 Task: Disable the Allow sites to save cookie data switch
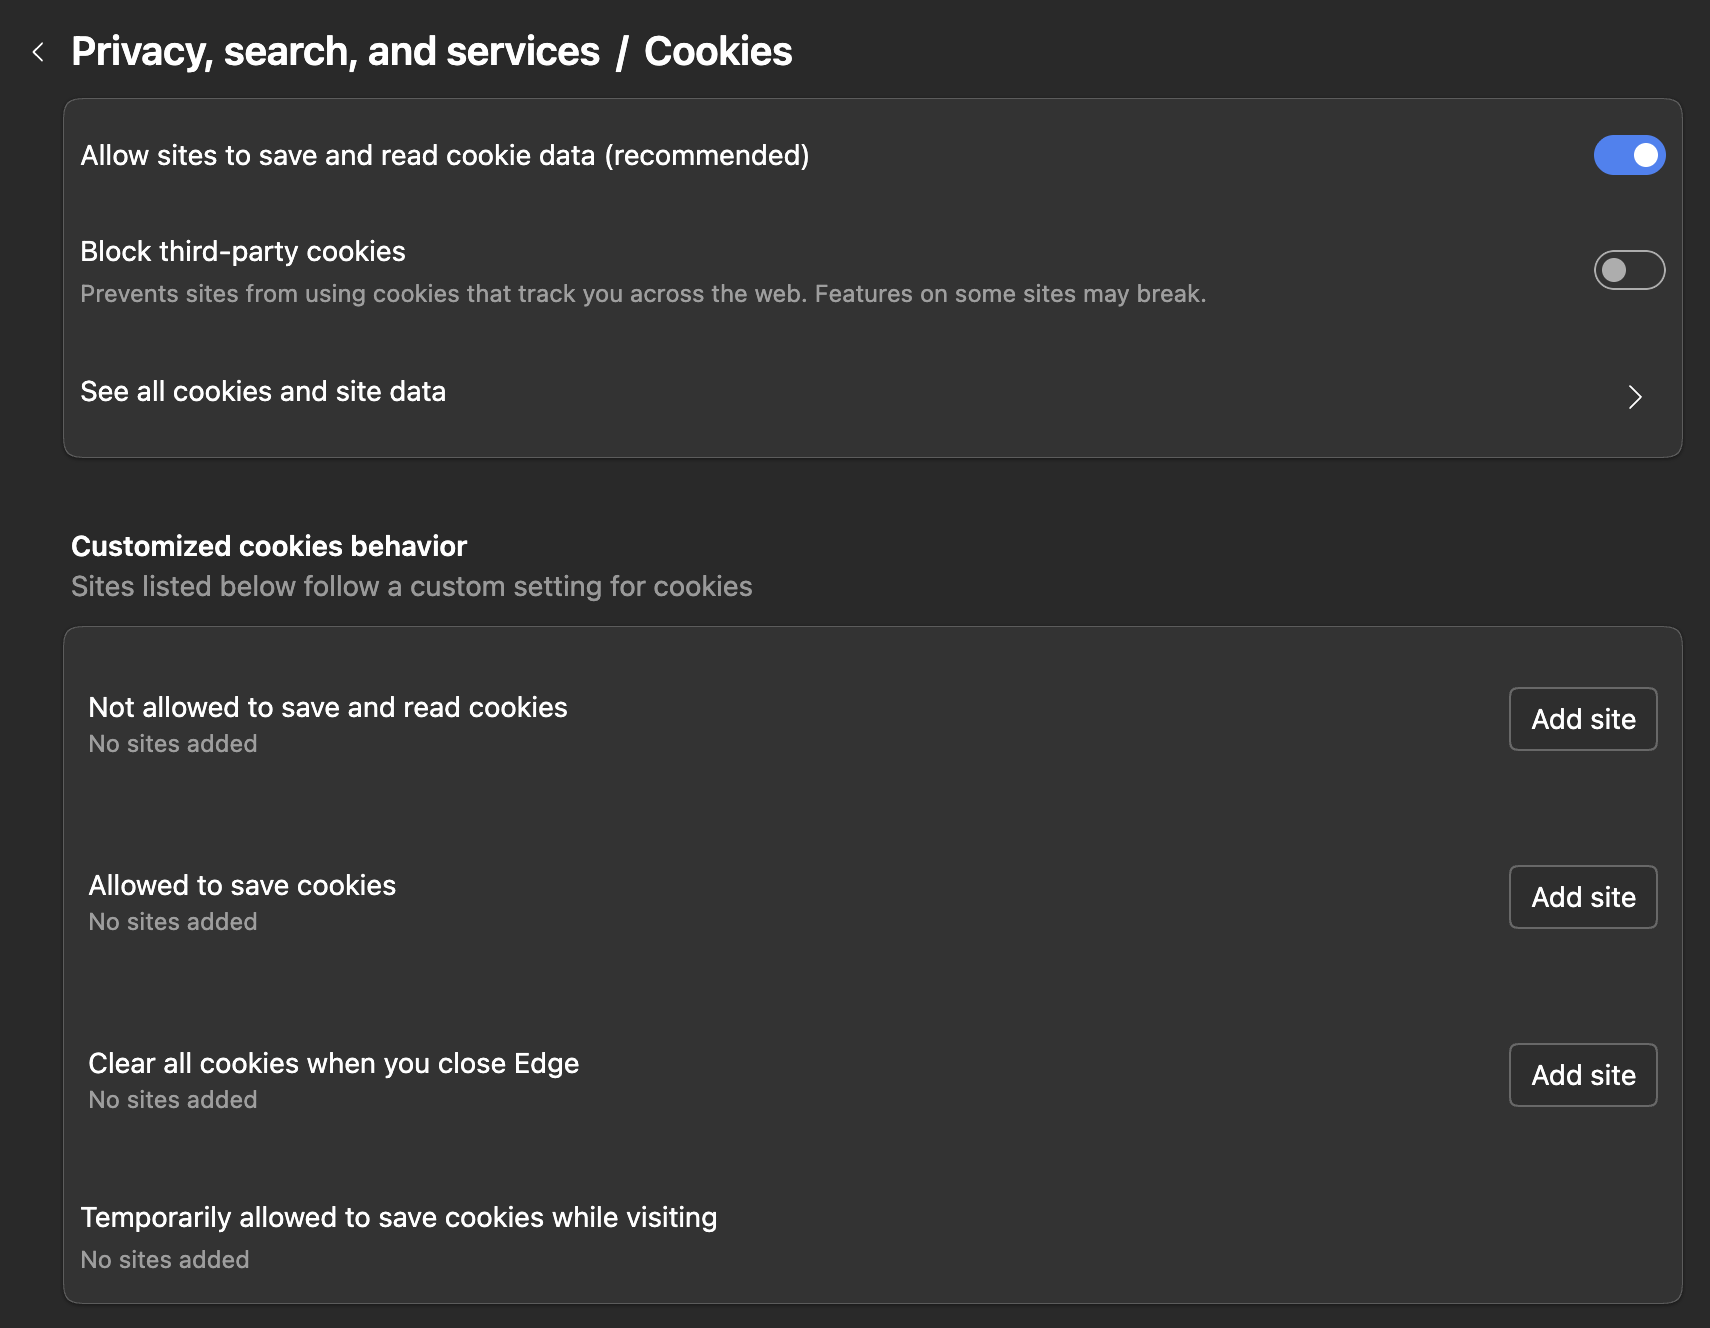[1628, 155]
